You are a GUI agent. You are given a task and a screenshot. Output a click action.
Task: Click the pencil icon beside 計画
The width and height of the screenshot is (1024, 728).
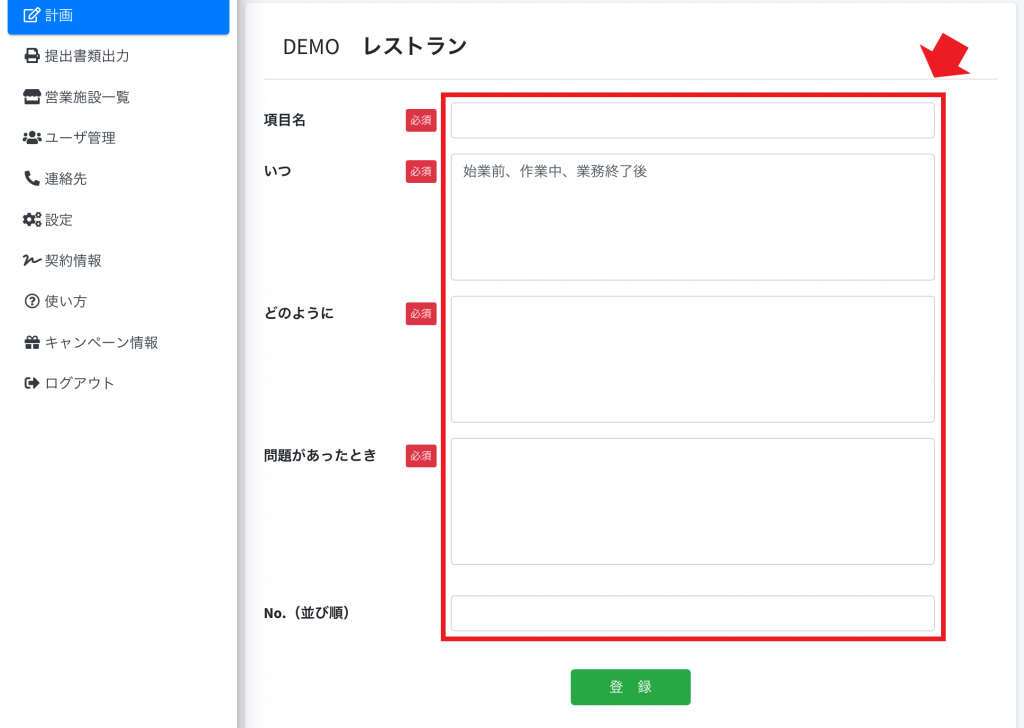pos(32,15)
